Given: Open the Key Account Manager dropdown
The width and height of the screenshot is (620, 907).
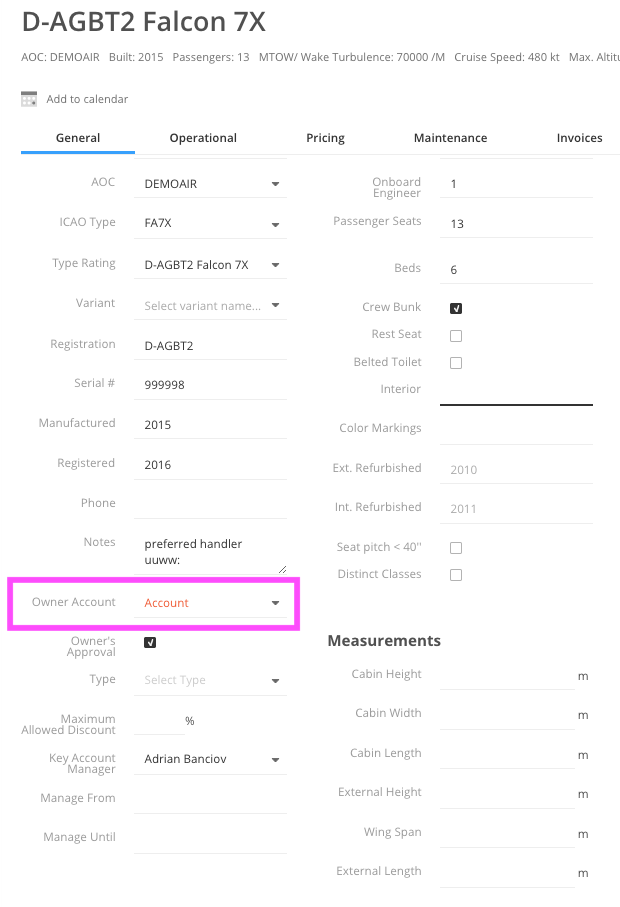Looking at the screenshot, I should pos(211,759).
